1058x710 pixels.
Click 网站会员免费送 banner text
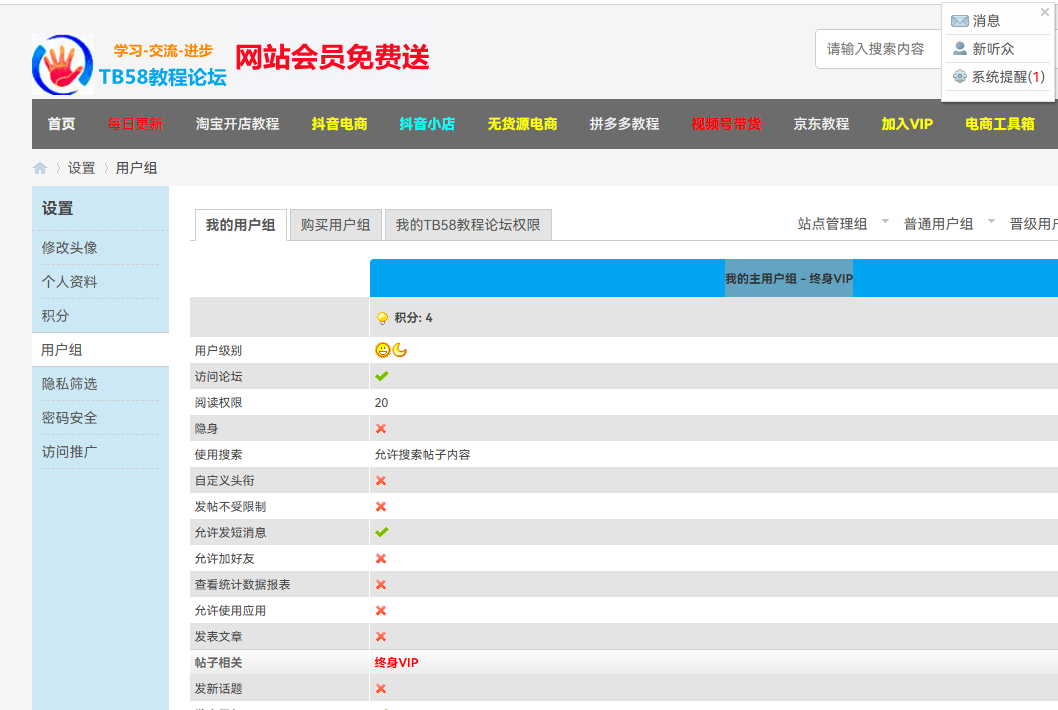pos(332,57)
